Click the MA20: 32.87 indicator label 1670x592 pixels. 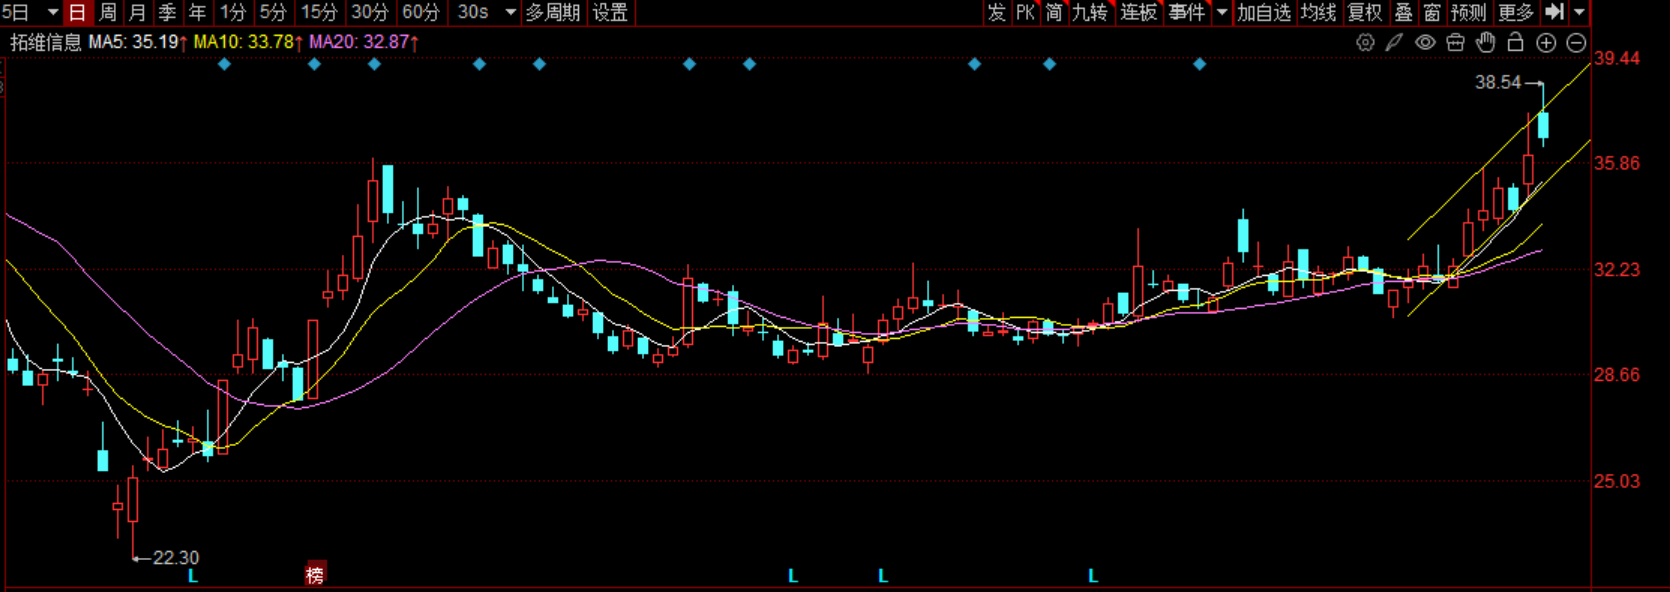(x=364, y=42)
